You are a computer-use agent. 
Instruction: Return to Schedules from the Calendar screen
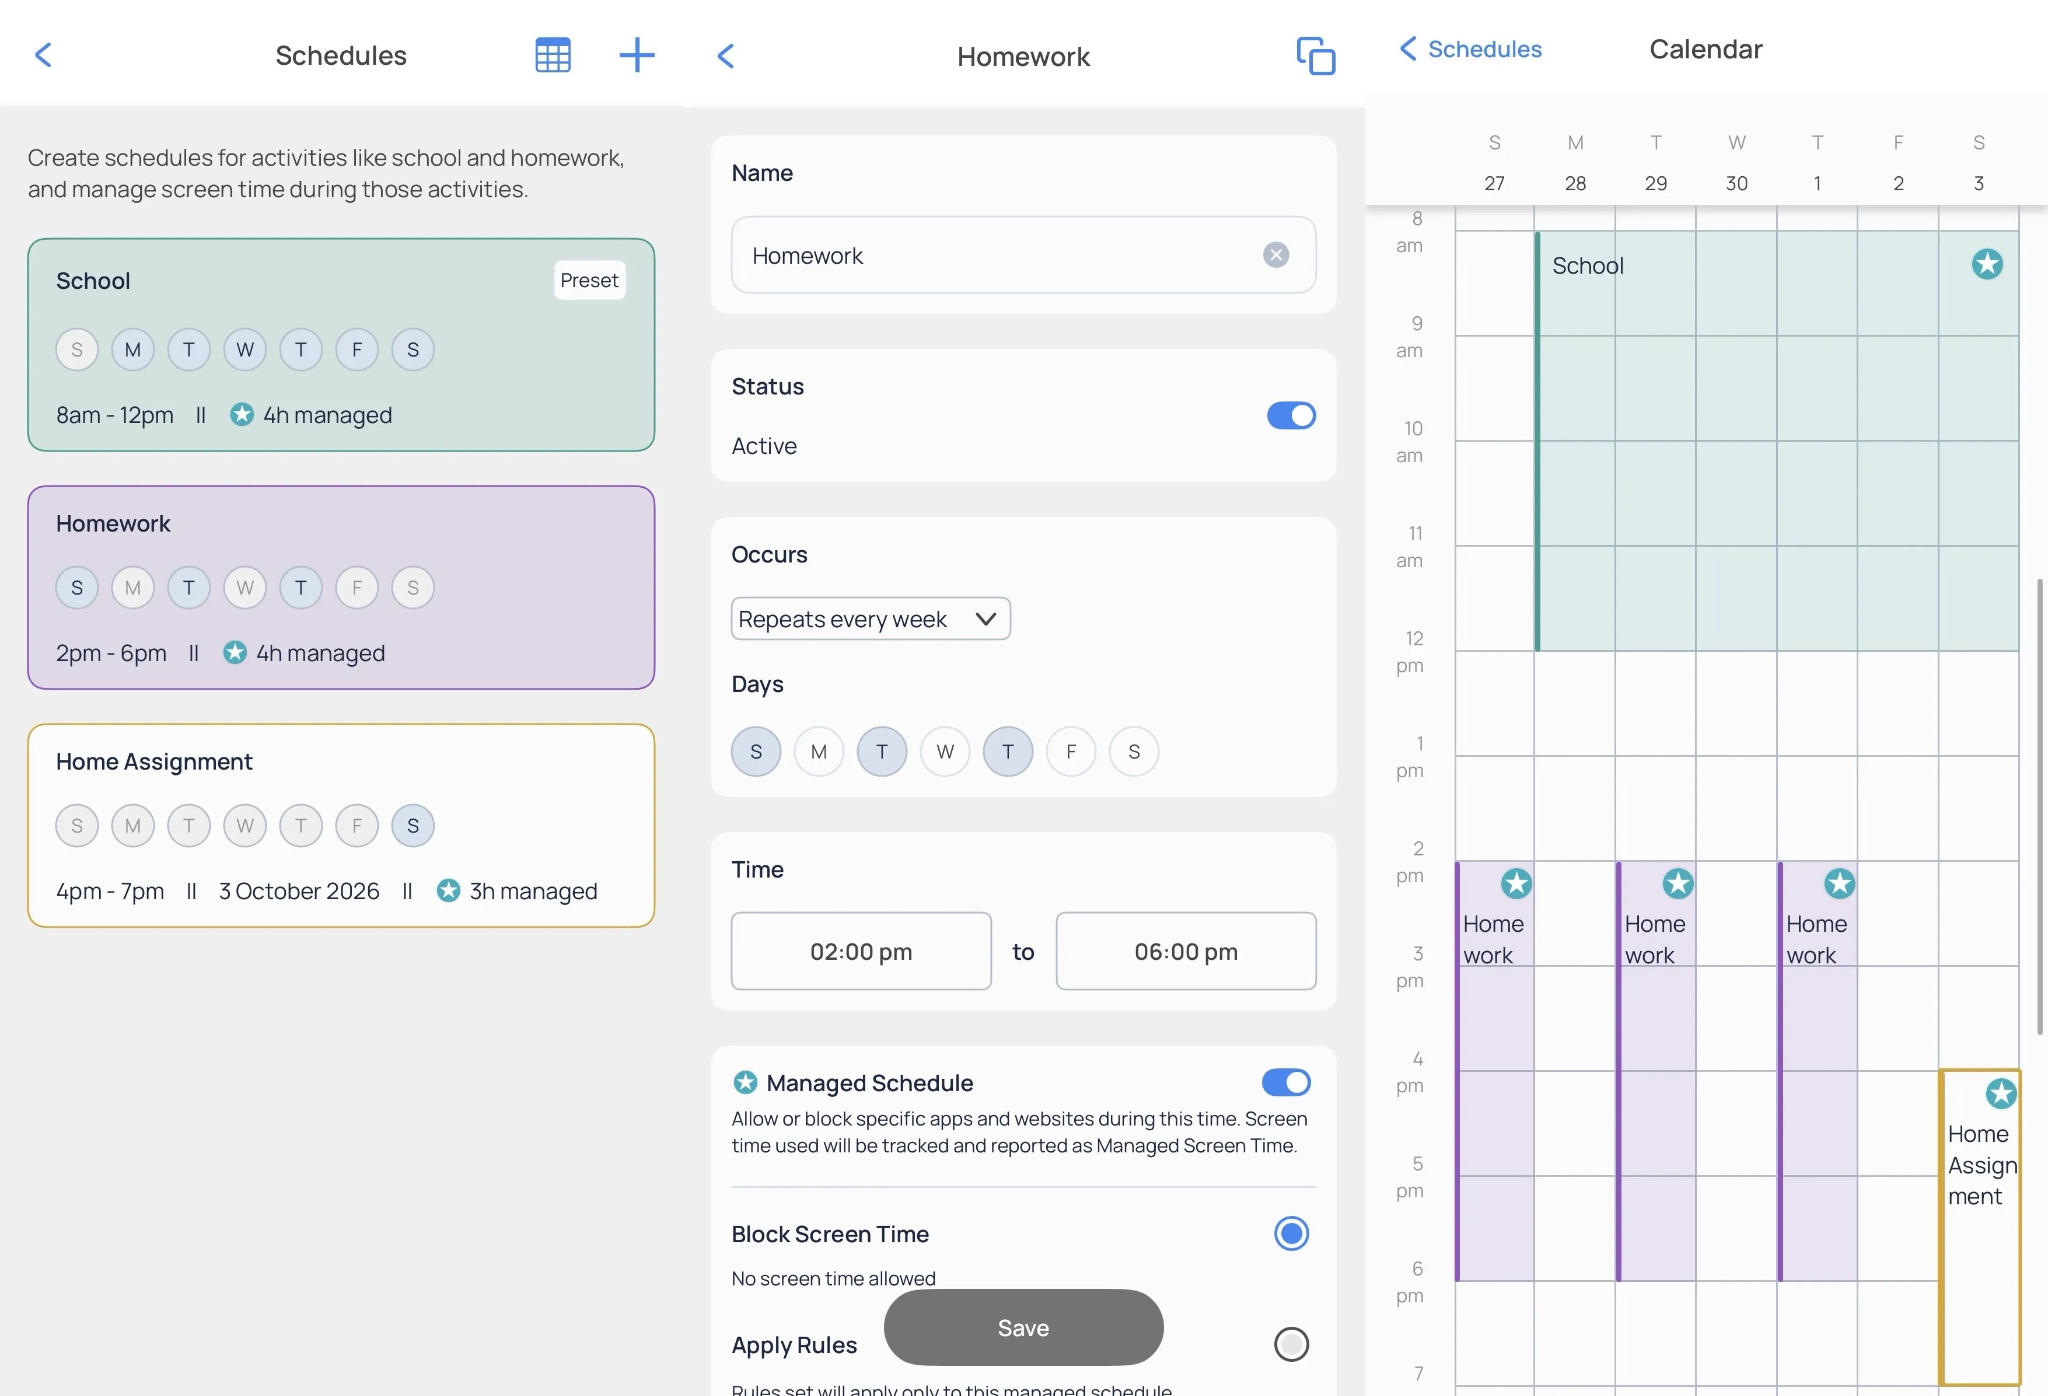pyautogui.click(x=1470, y=49)
